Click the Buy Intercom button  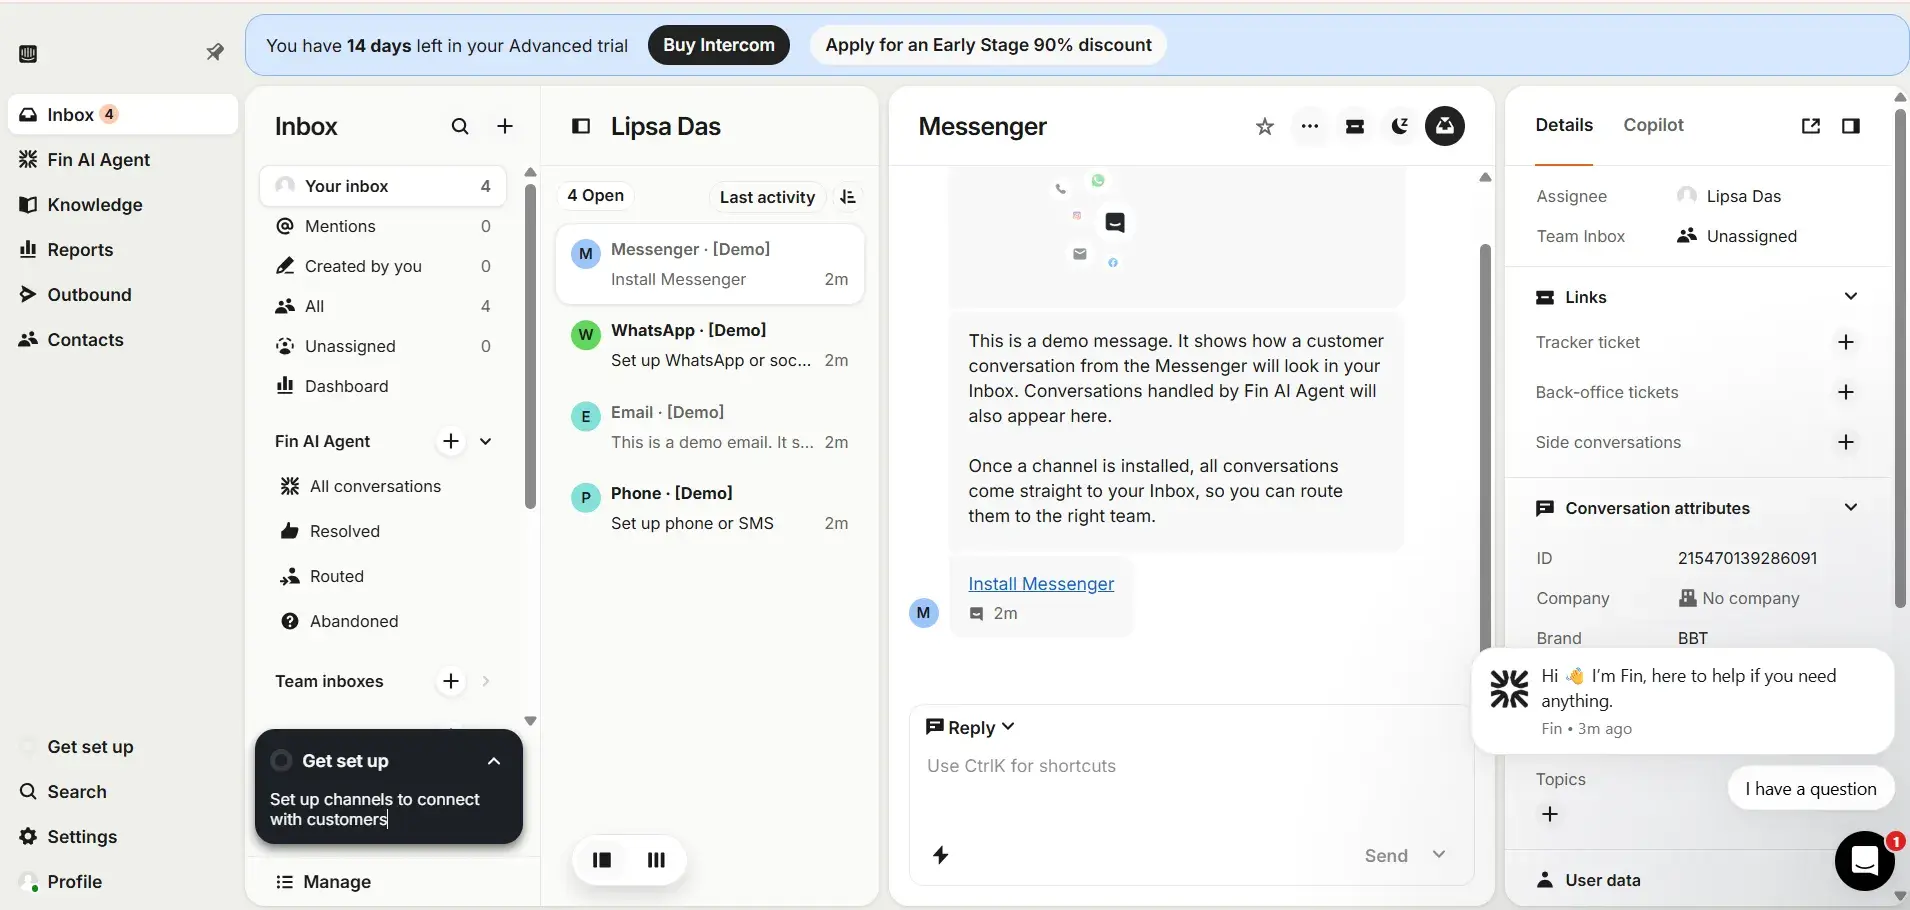click(x=719, y=44)
